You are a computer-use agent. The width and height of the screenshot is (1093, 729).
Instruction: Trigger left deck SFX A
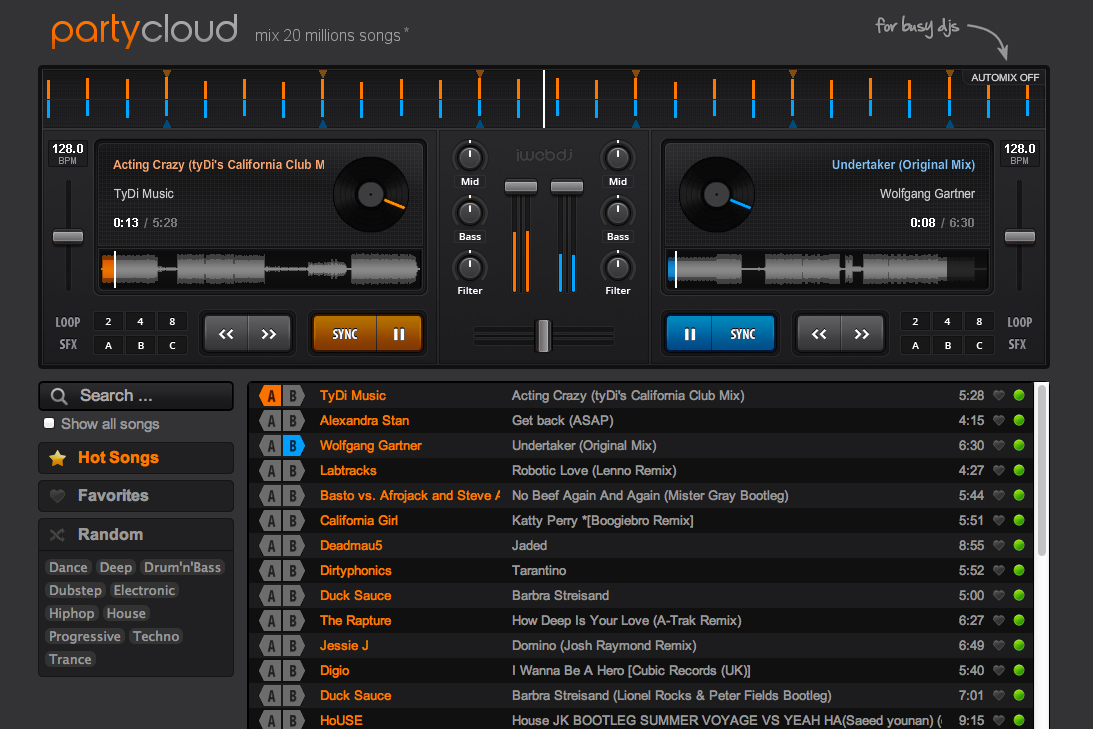pyautogui.click(x=108, y=345)
